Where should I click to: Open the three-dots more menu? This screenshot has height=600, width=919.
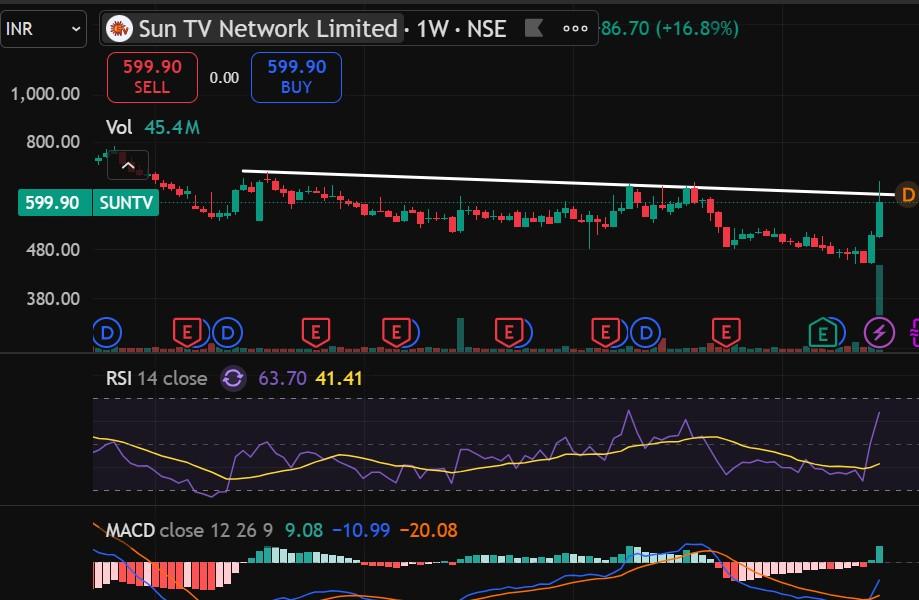[575, 28]
